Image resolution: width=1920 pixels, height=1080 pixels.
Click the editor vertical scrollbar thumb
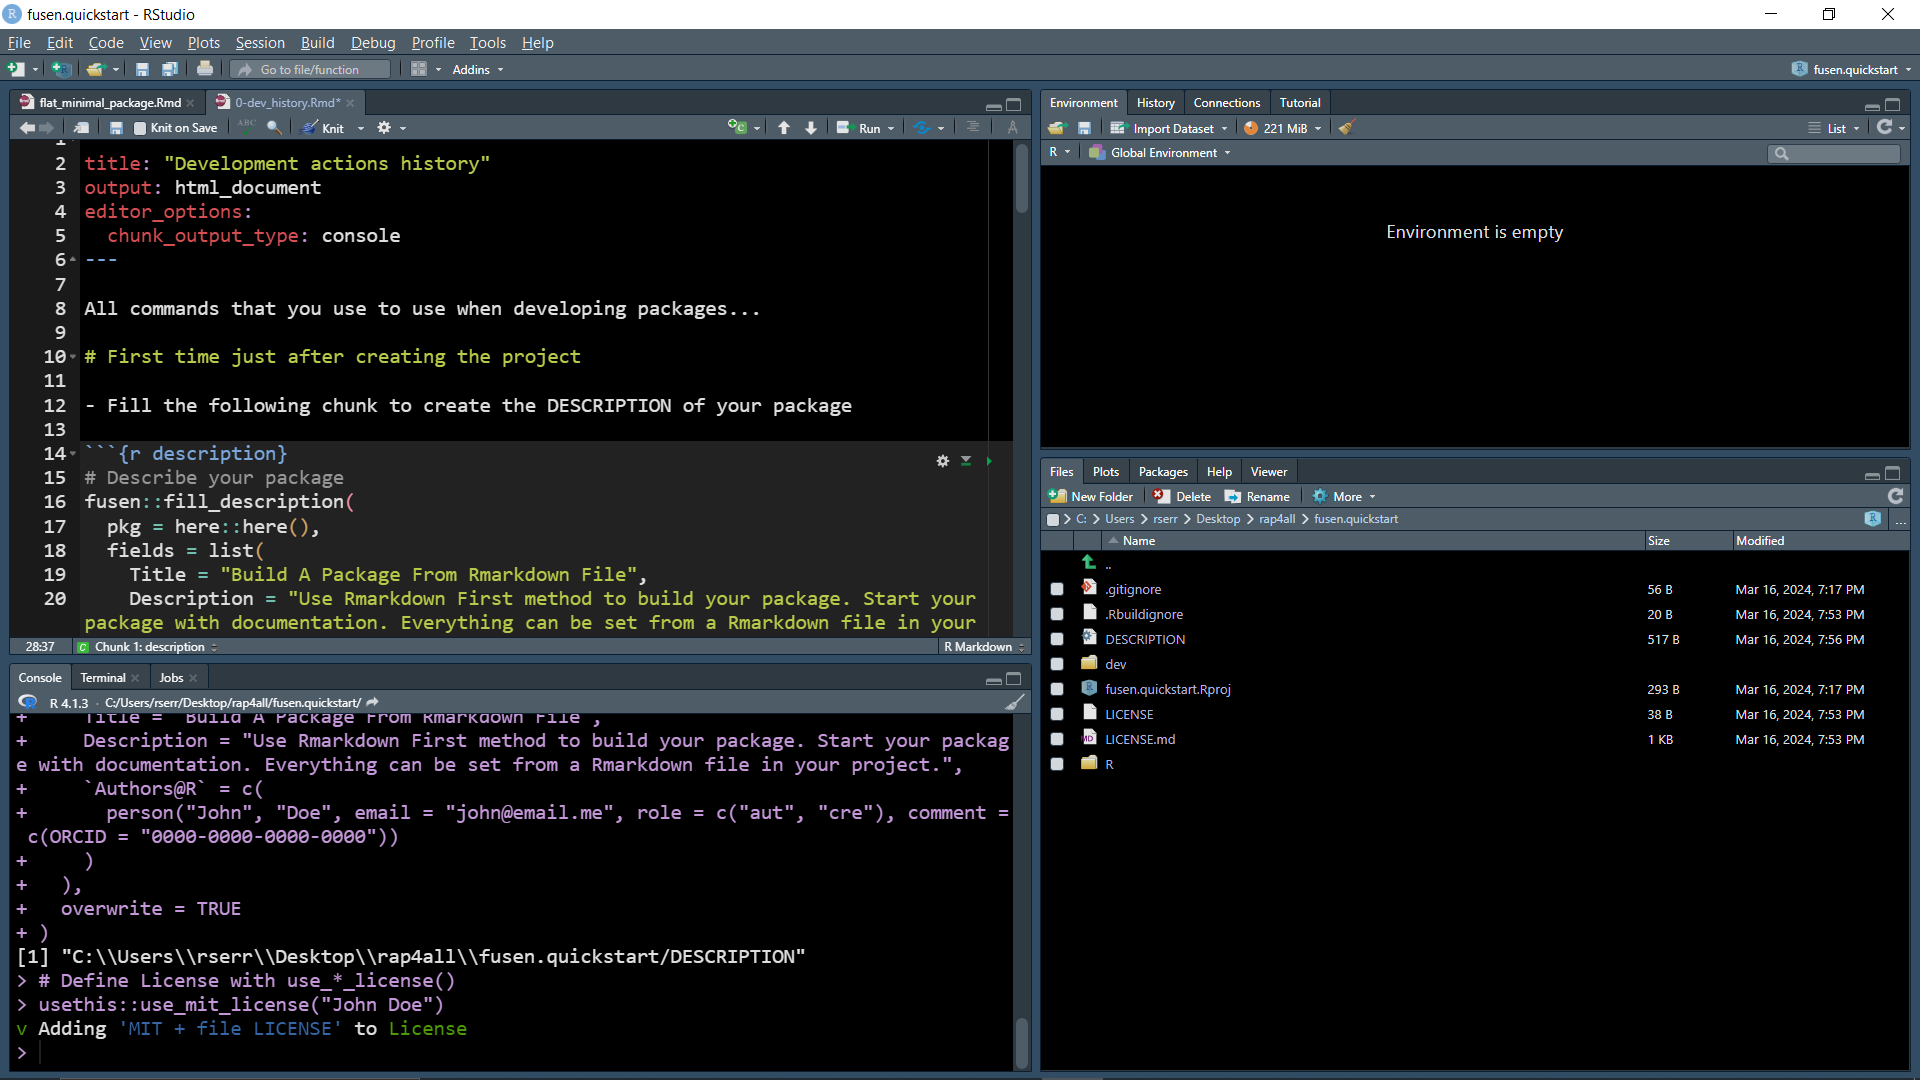coord(1021,180)
